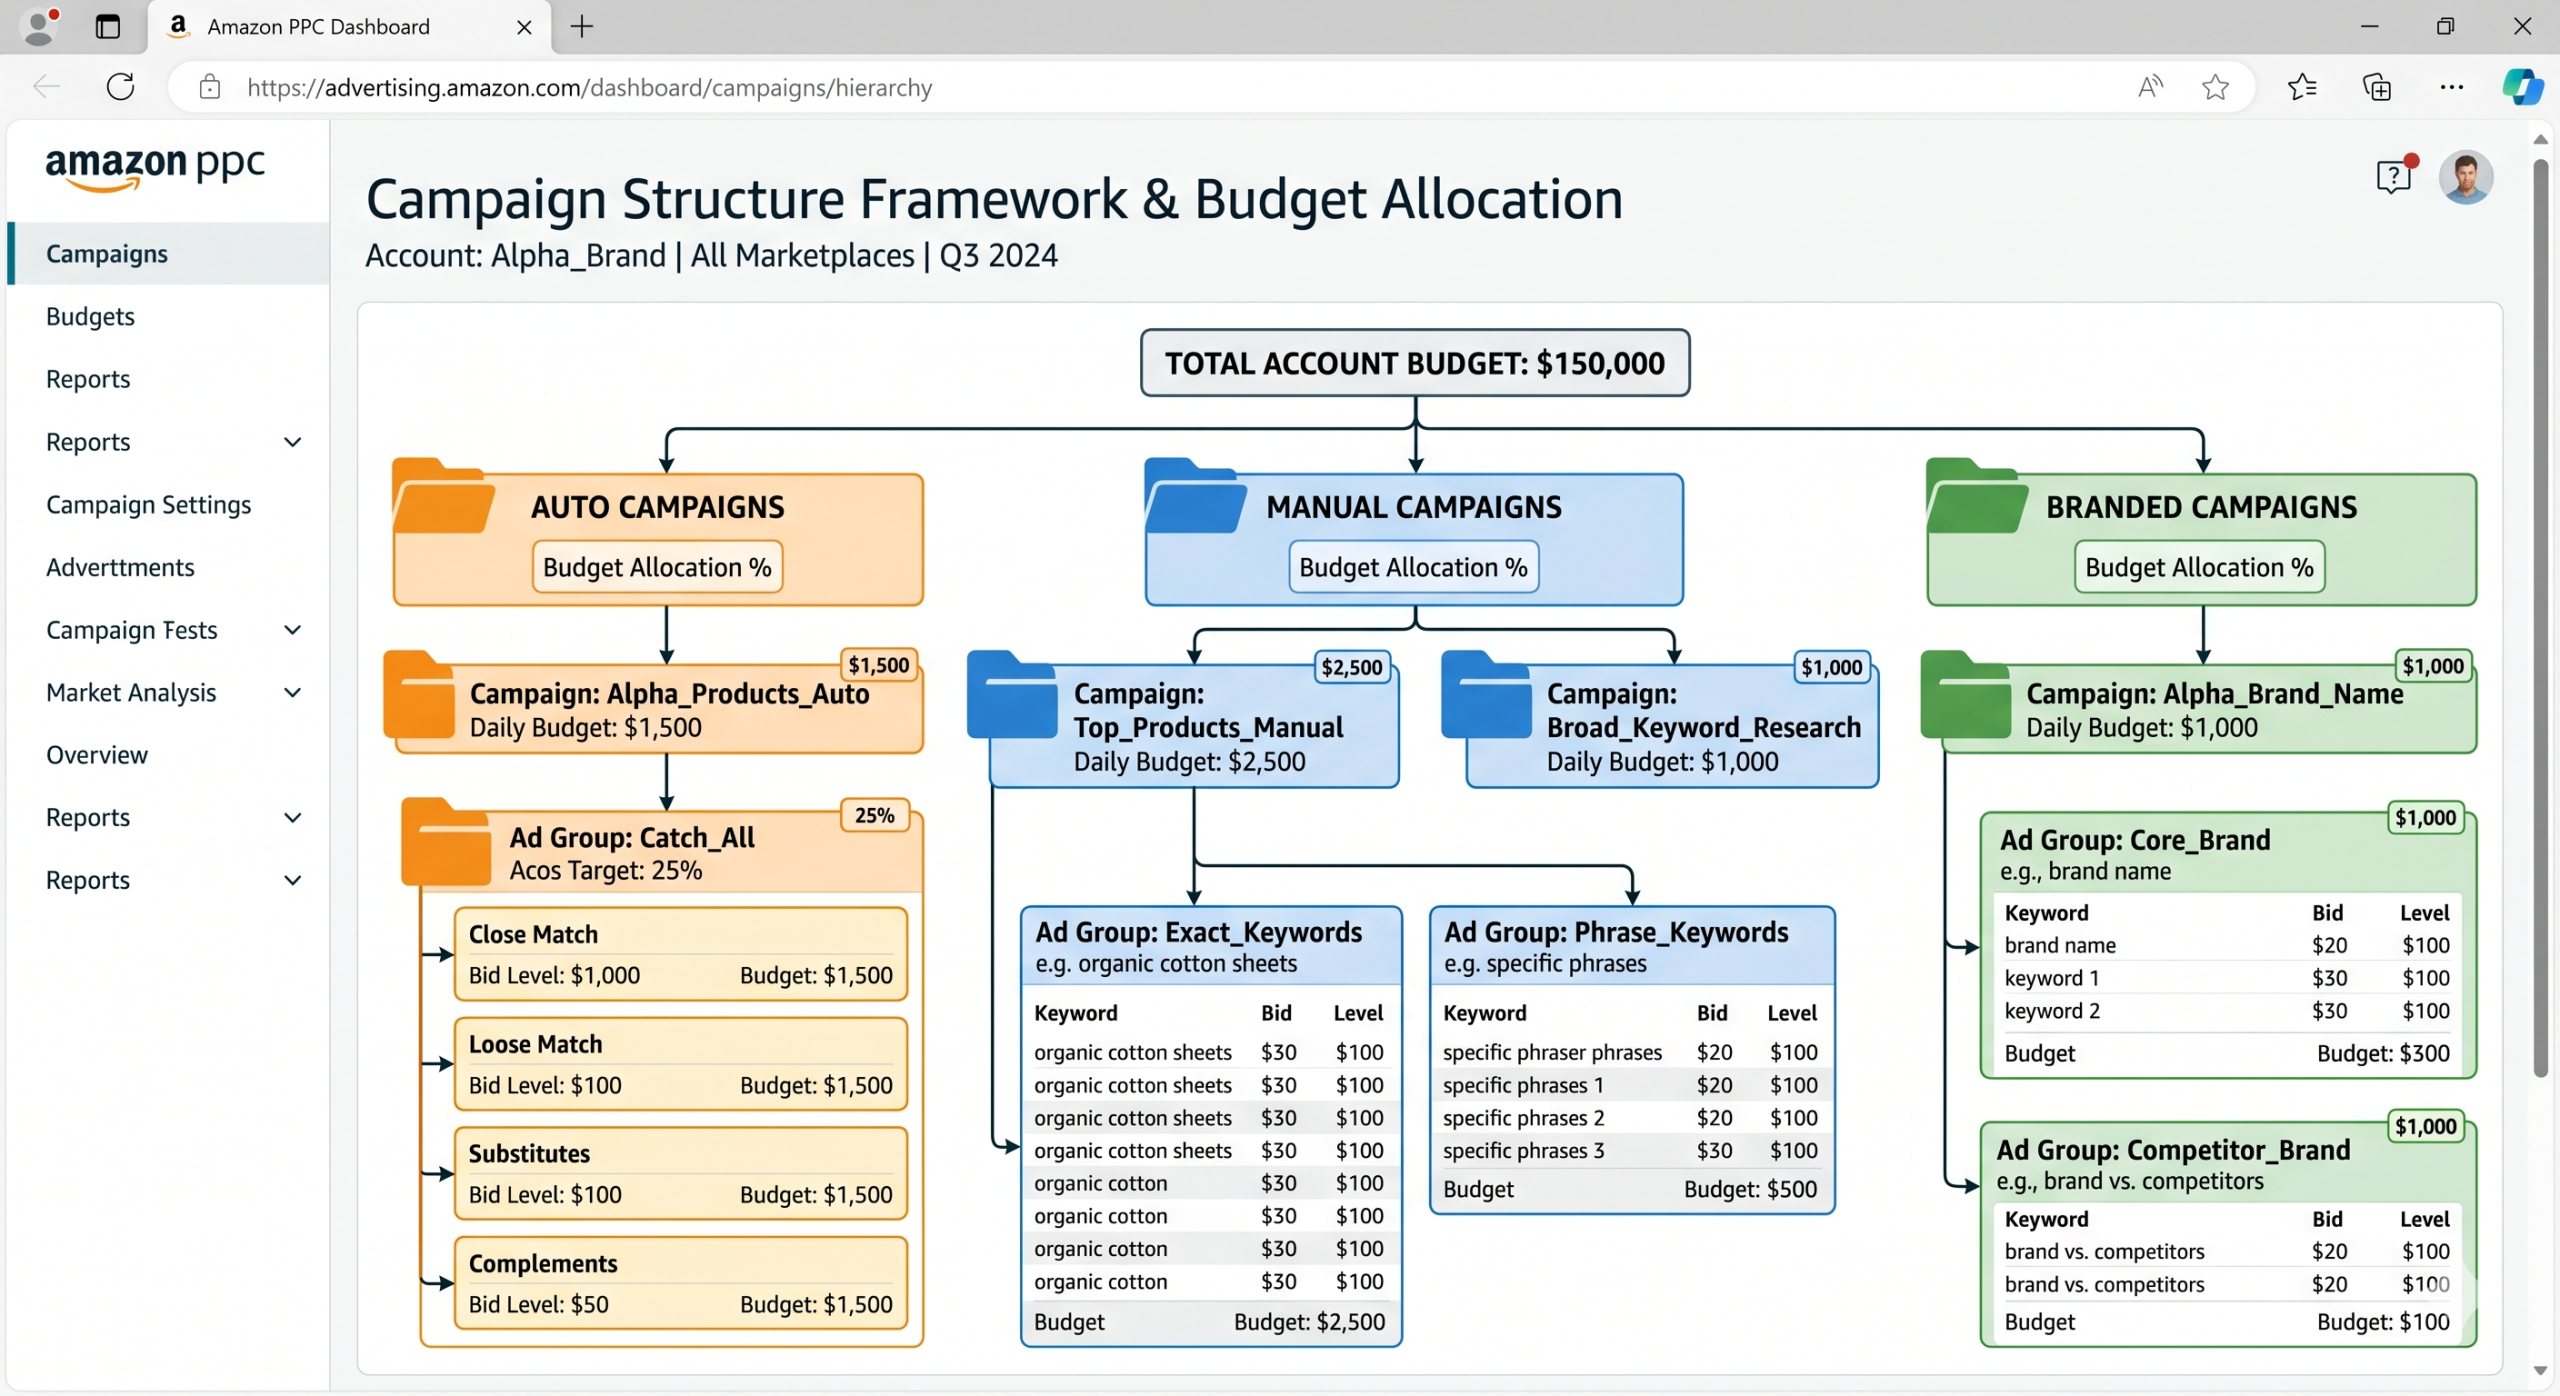Click the back navigation arrow
This screenshot has height=1396, width=2560.
click(45, 87)
